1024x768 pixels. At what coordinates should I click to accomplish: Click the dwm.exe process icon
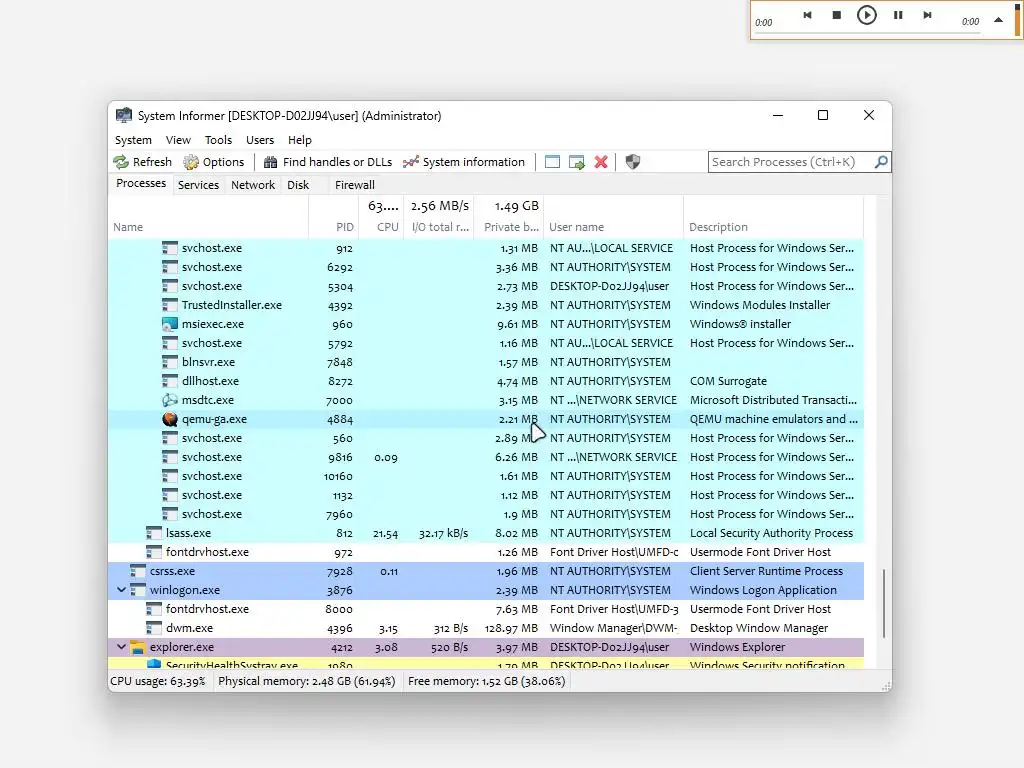pos(153,628)
